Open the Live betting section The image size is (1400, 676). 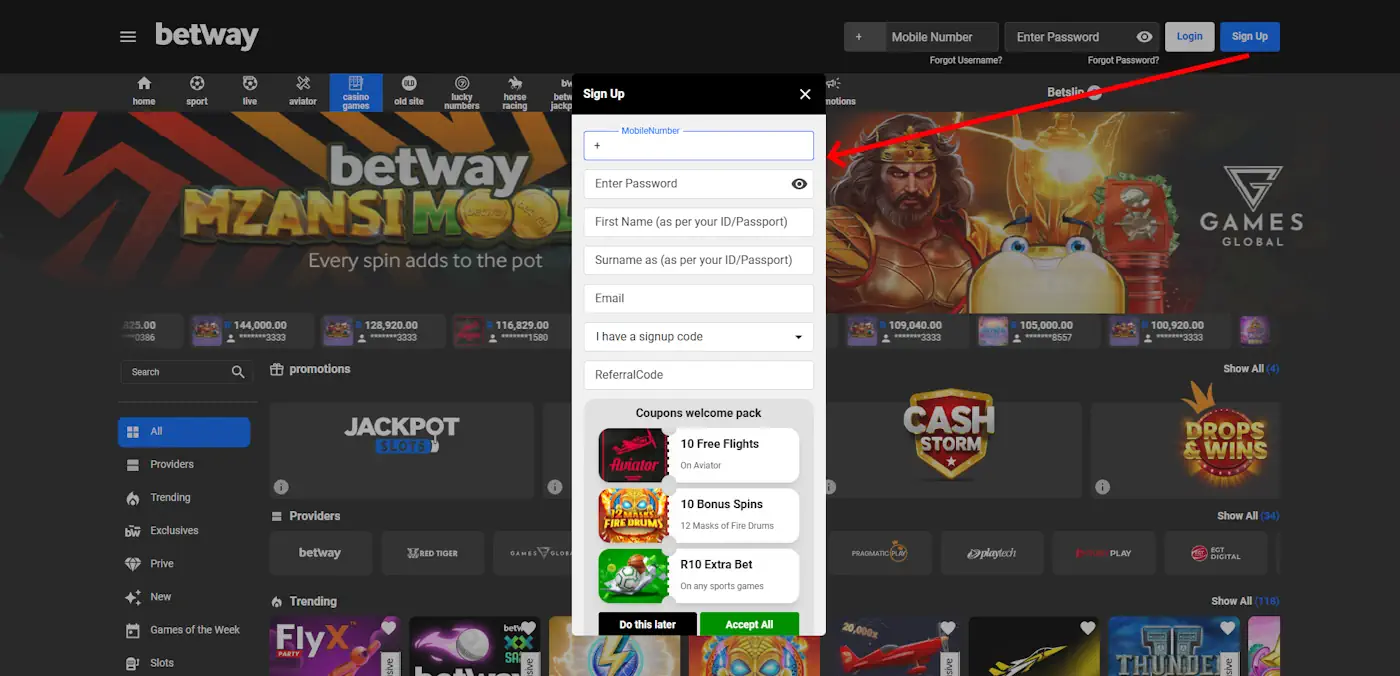[x=250, y=91]
